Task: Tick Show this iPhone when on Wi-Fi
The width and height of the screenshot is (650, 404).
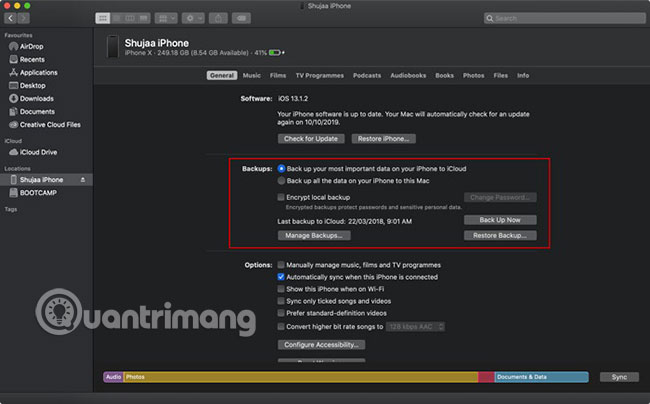Action: point(281,289)
